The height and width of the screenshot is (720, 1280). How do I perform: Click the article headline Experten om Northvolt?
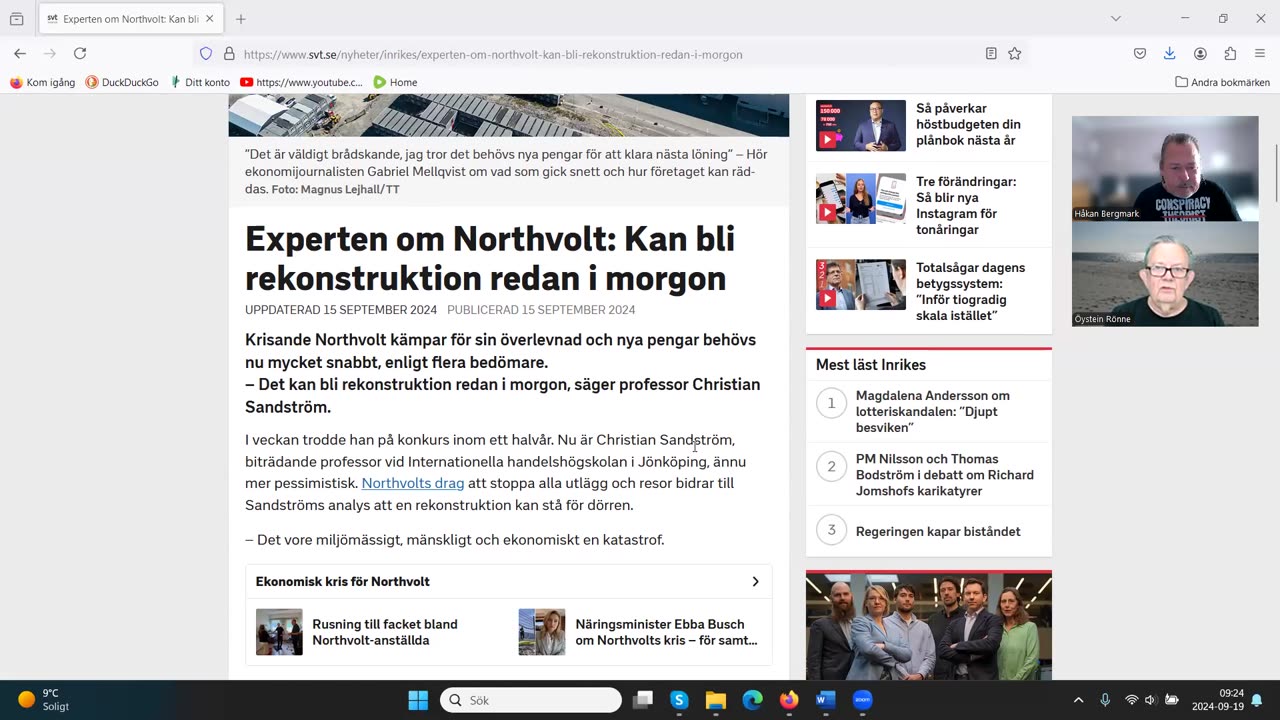(x=490, y=258)
